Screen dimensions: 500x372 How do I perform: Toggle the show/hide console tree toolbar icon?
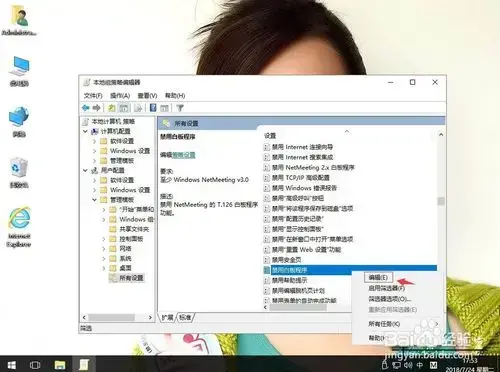124,108
